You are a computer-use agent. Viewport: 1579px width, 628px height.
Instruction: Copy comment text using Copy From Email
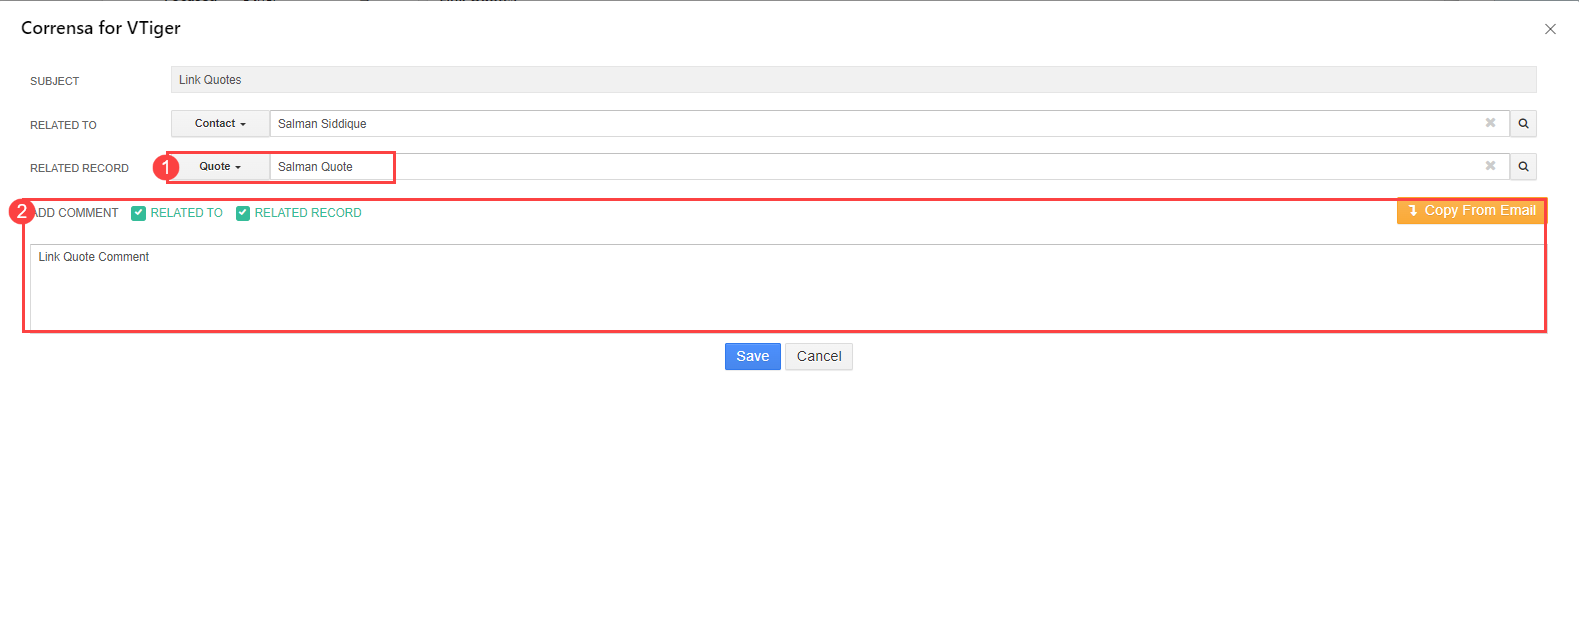(1470, 210)
